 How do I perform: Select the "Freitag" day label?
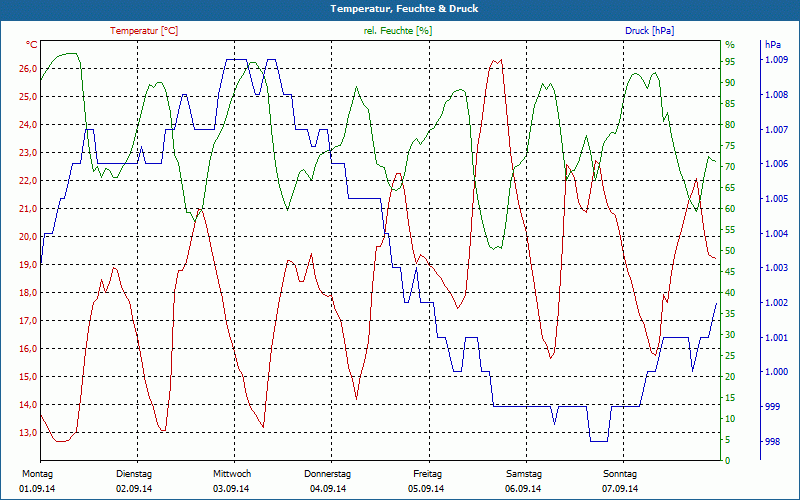[428, 474]
